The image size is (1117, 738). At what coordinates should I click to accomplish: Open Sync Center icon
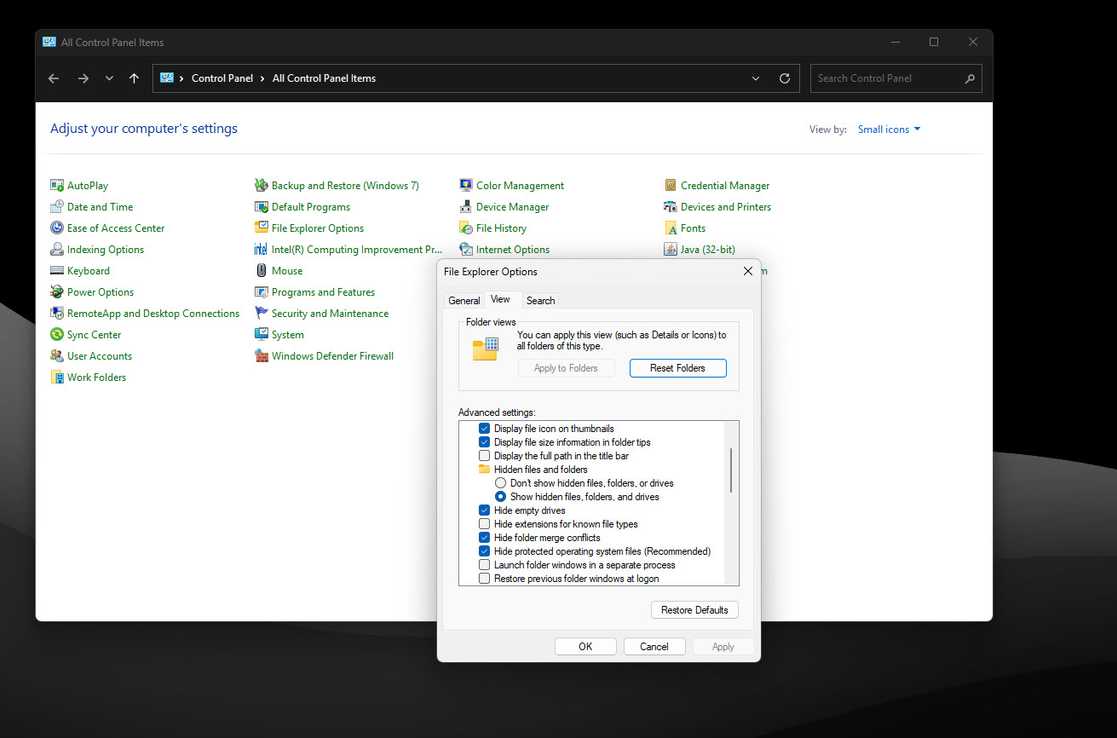[x=57, y=336]
